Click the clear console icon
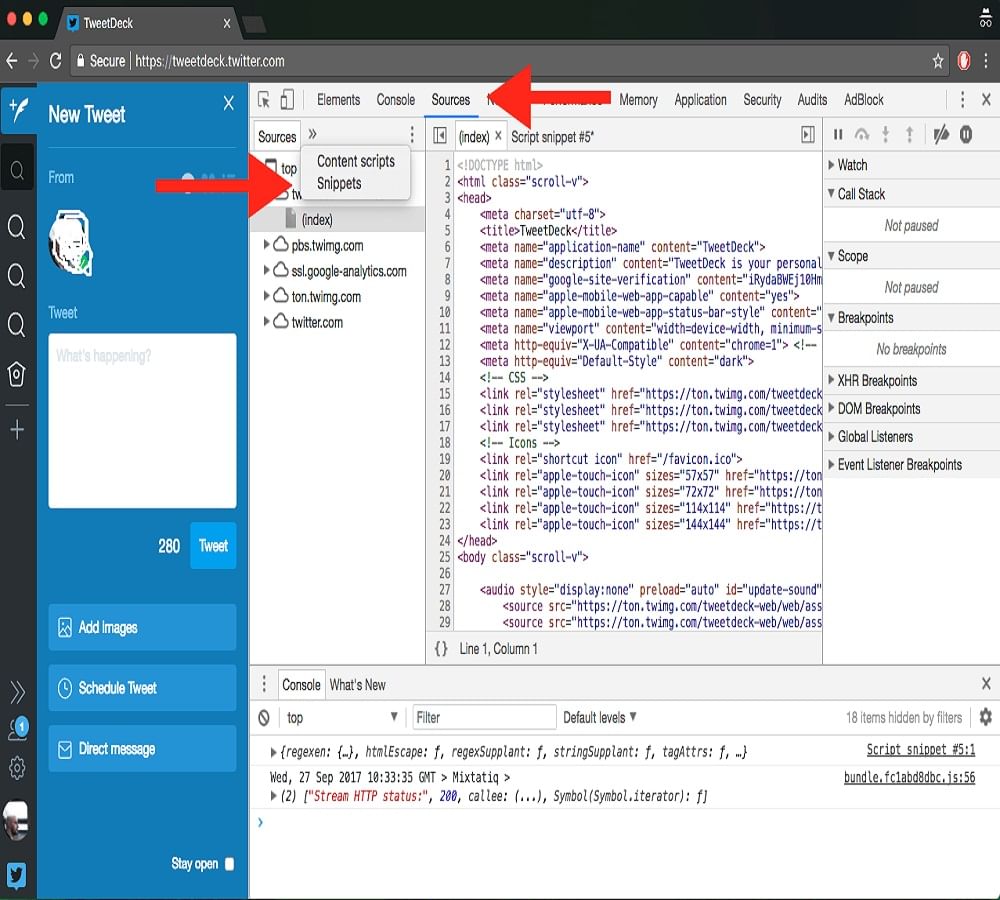The width and height of the screenshot is (1000, 900). pyautogui.click(x=264, y=718)
